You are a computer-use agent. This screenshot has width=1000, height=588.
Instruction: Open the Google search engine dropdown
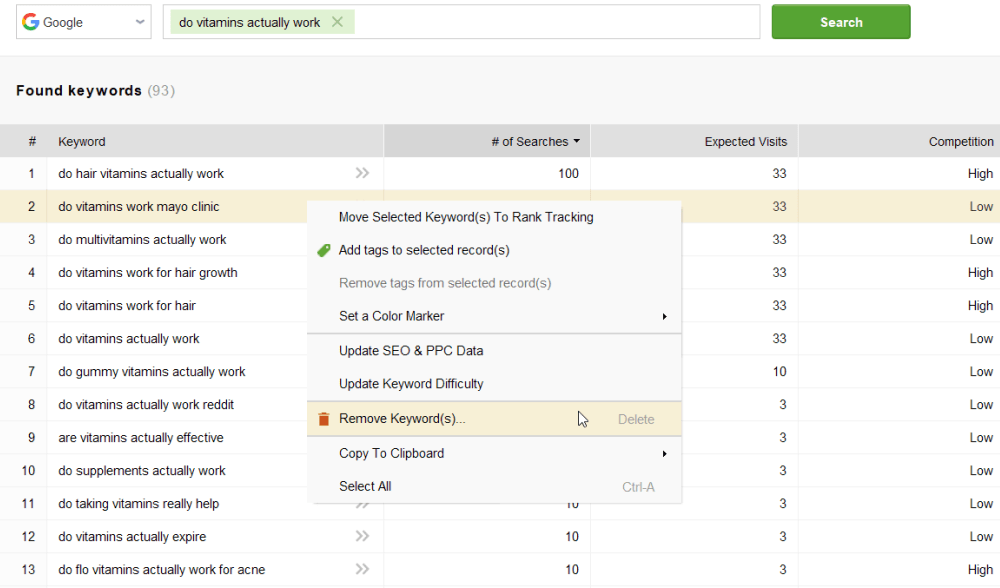tap(84, 22)
